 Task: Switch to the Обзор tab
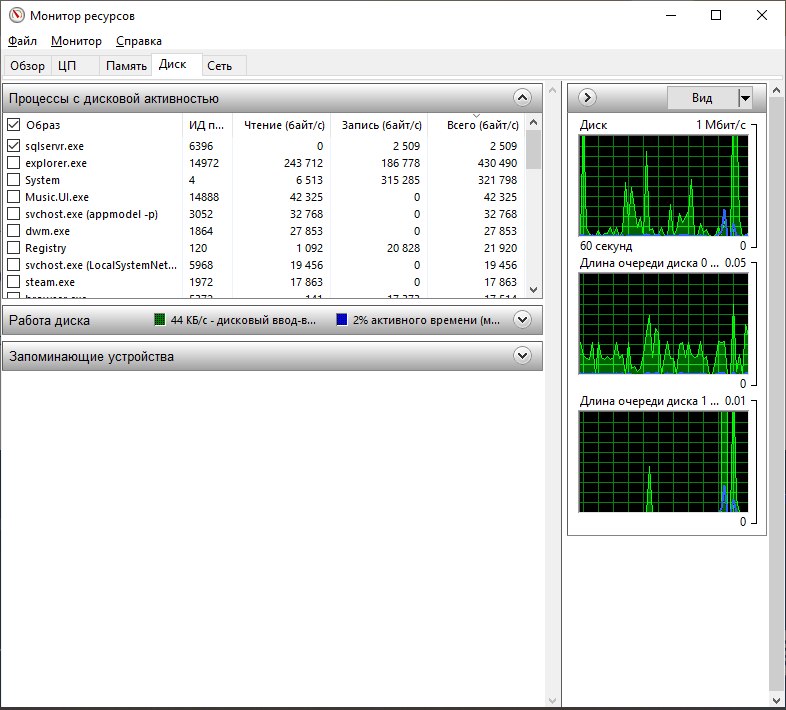tap(28, 66)
